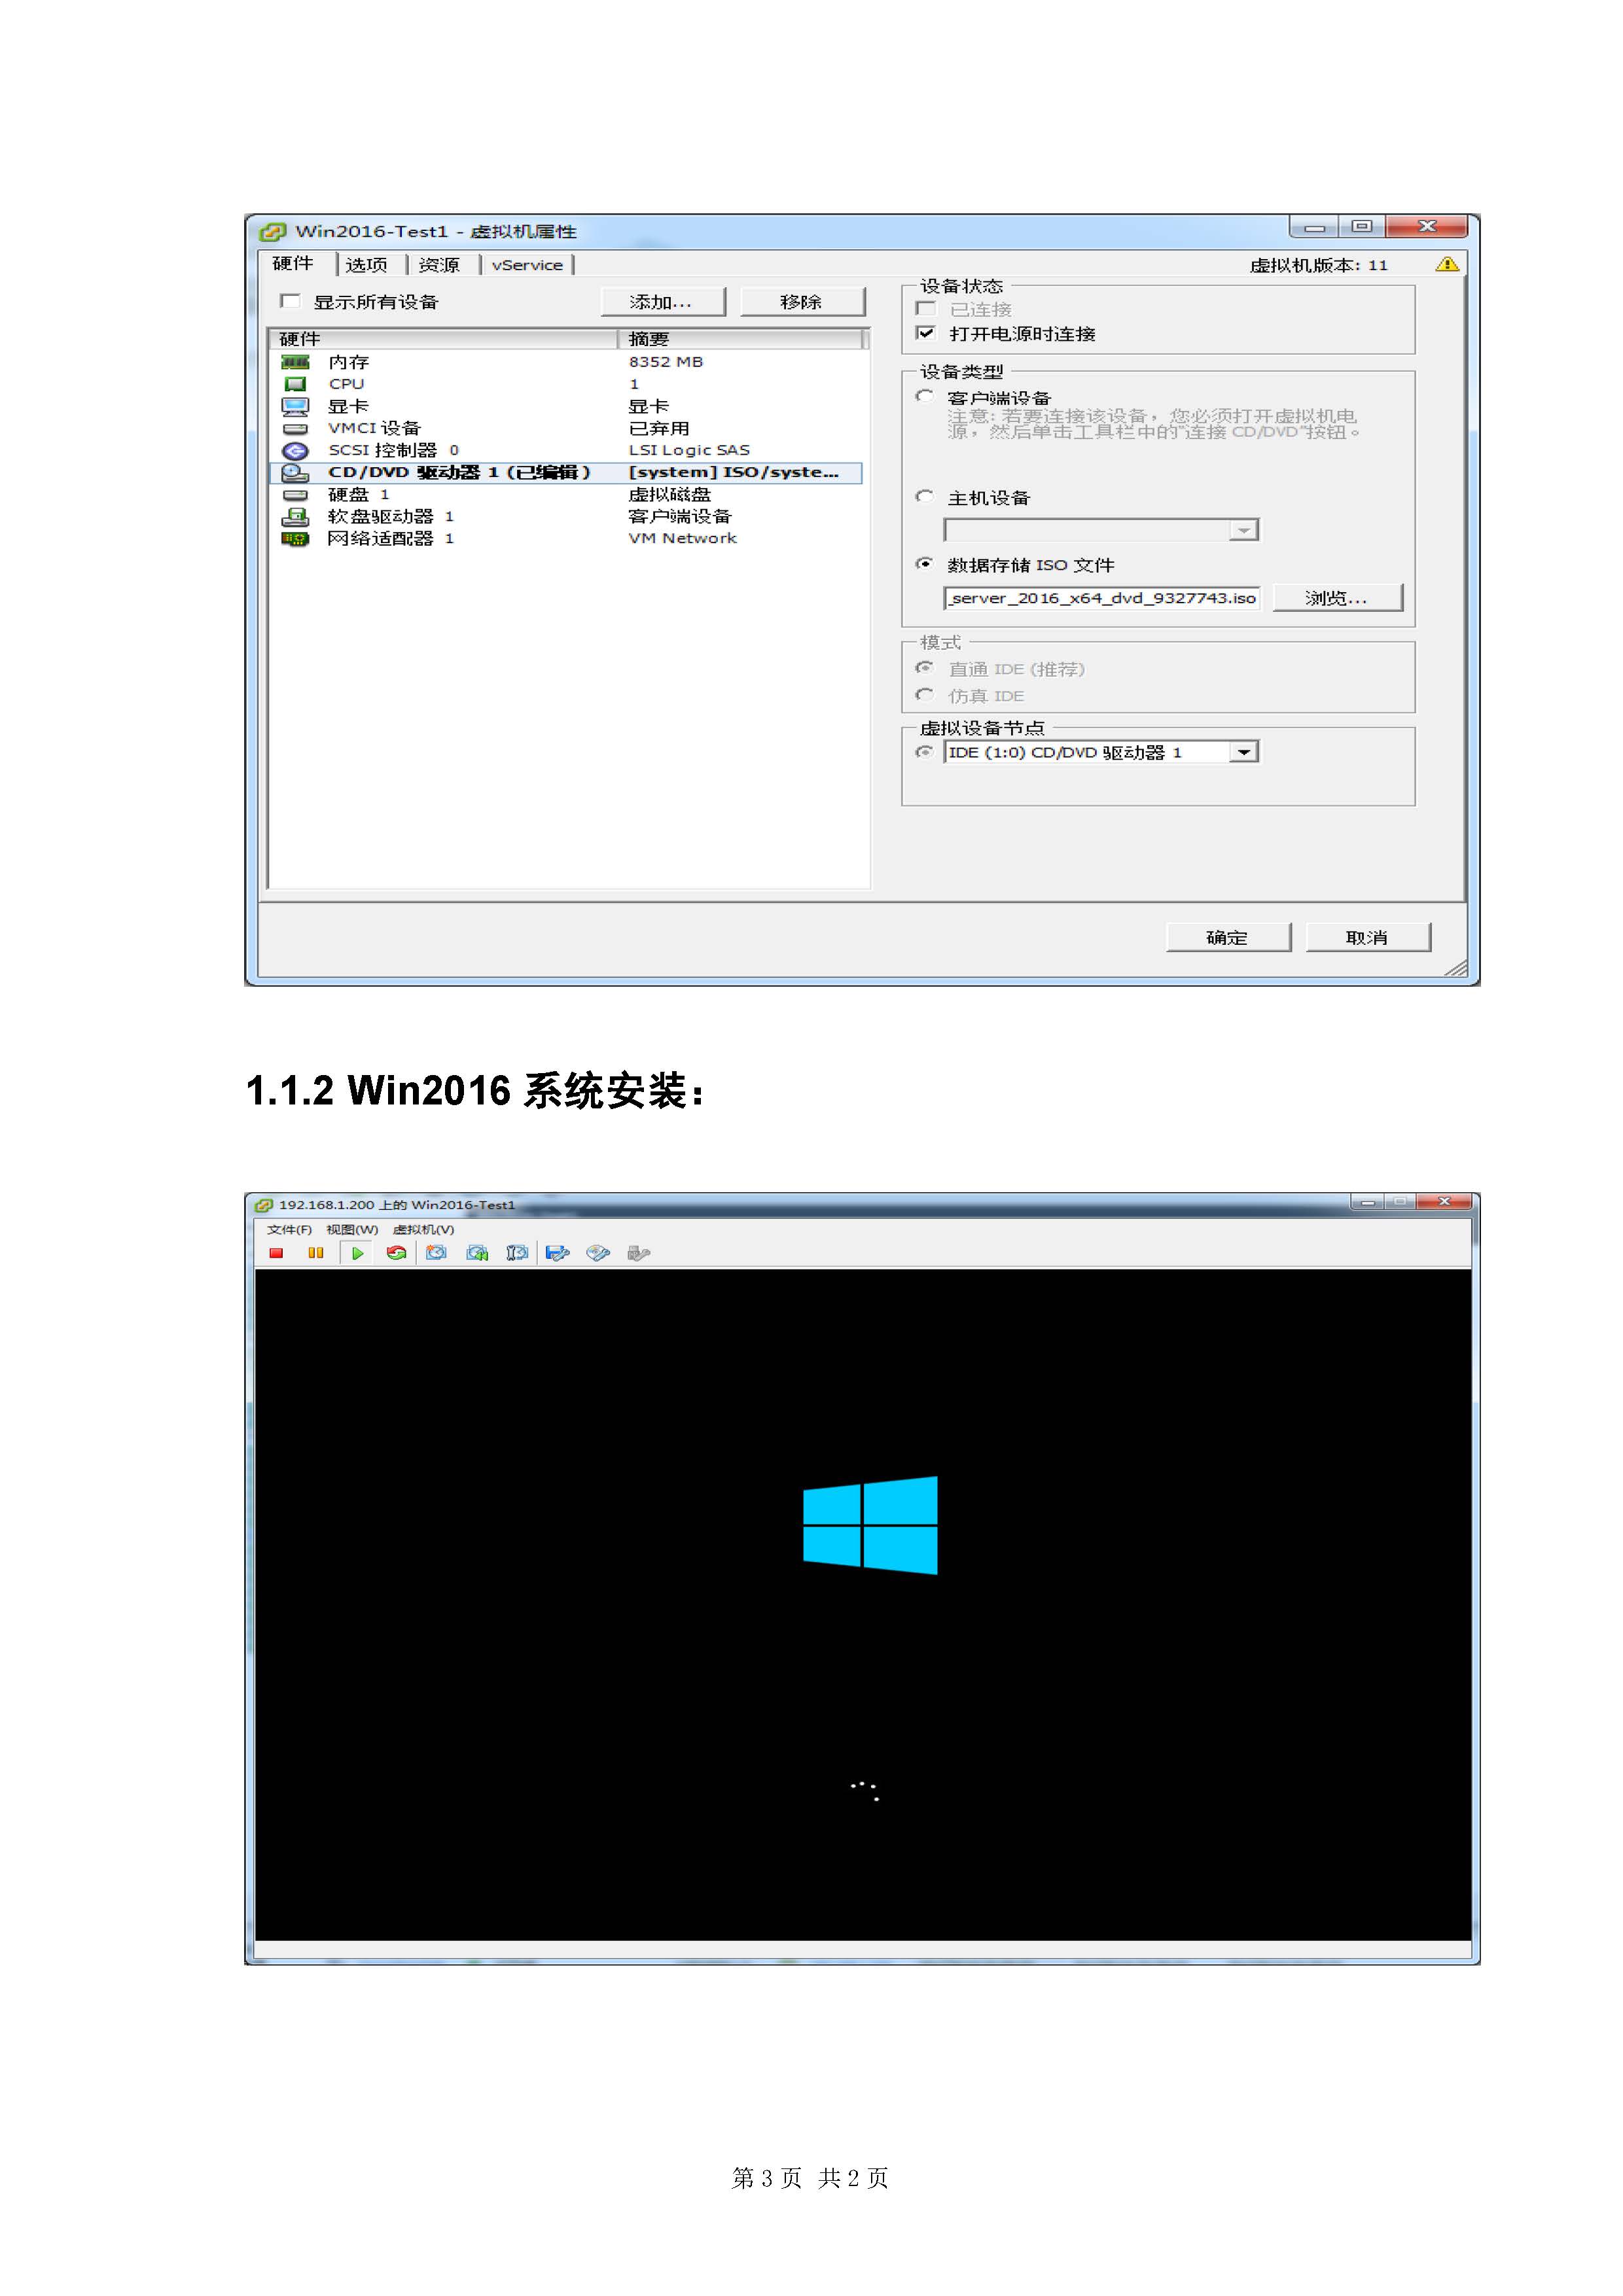The height and width of the screenshot is (2296, 1623).
Task: Click the pause (suspend) VM icon
Action: tap(316, 1253)
